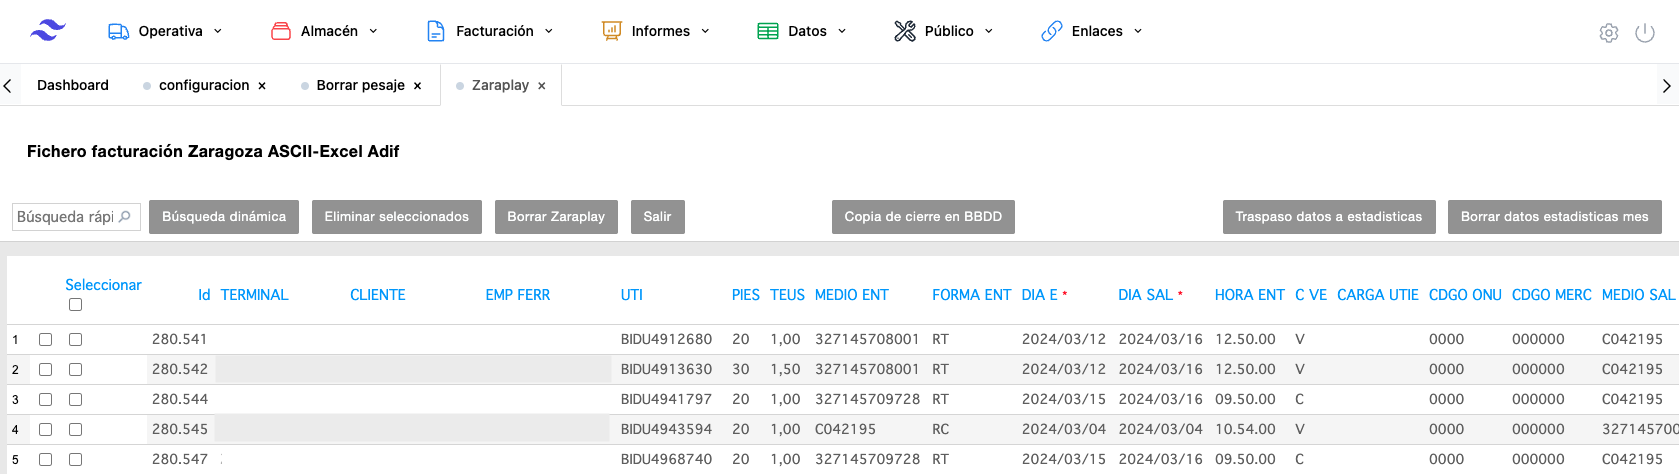The height and width of the screenshot is (474, 1679).
Task: Click the red Almacén box icon
Action: pos(281,31)
